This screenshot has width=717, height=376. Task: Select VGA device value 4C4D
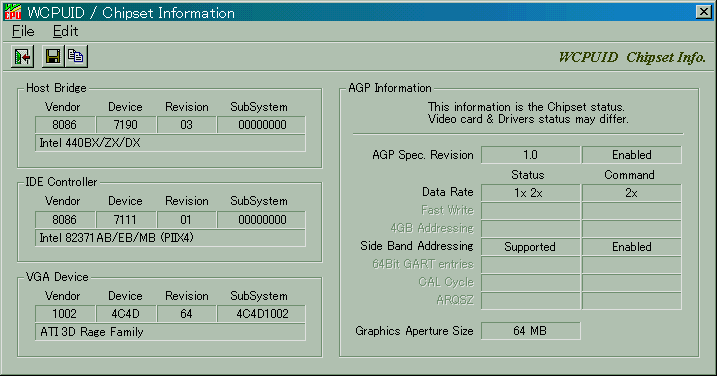126,314
